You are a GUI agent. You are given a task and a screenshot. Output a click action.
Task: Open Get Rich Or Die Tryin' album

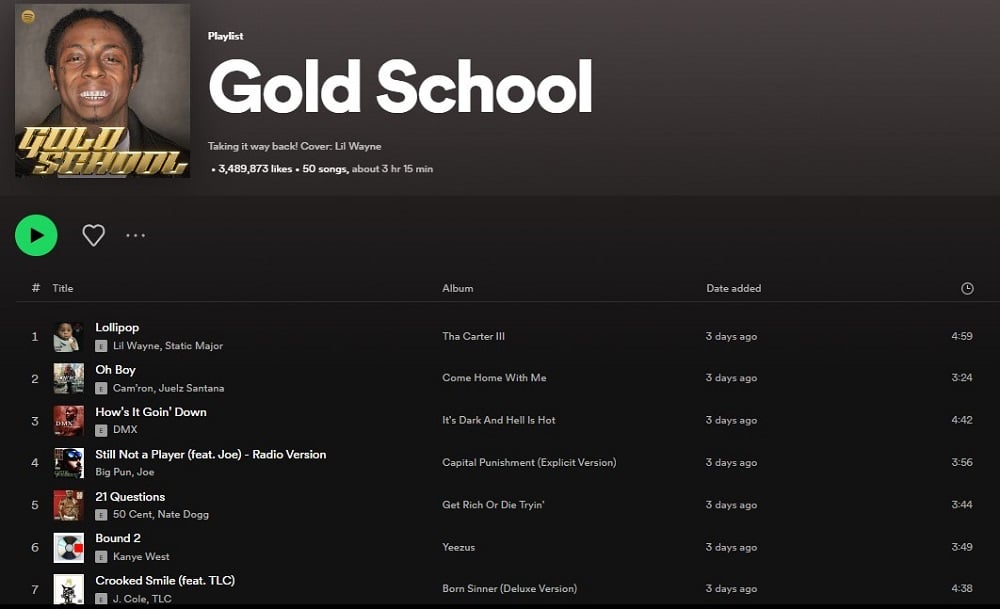[x=493, y=504]
